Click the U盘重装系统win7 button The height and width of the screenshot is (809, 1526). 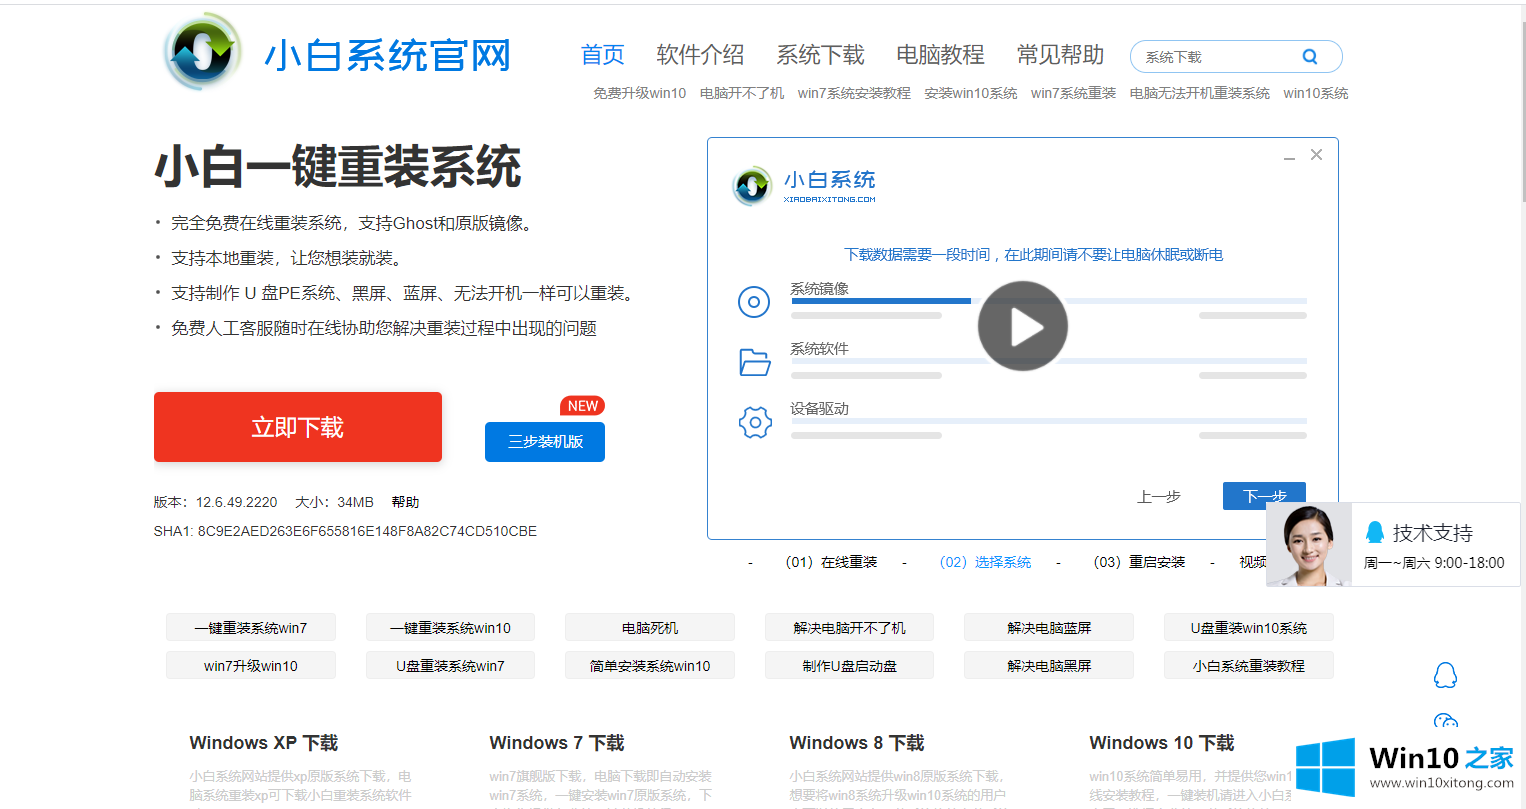point(450,666)
